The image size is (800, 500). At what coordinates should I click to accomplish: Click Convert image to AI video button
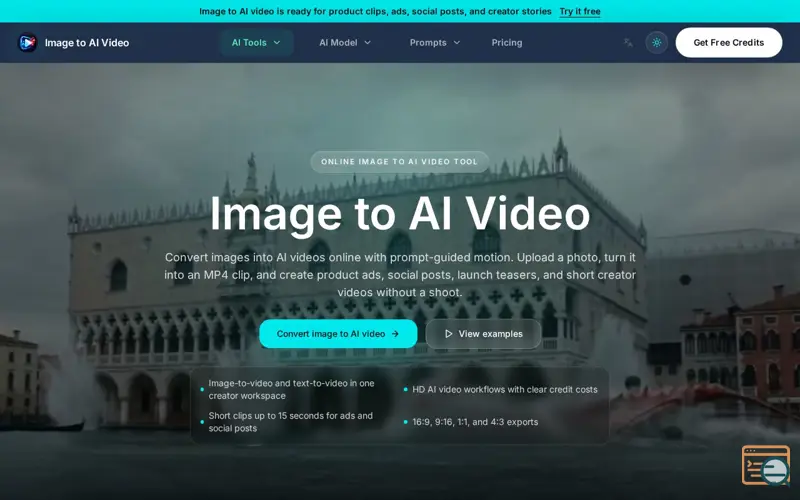click(338, 334)
